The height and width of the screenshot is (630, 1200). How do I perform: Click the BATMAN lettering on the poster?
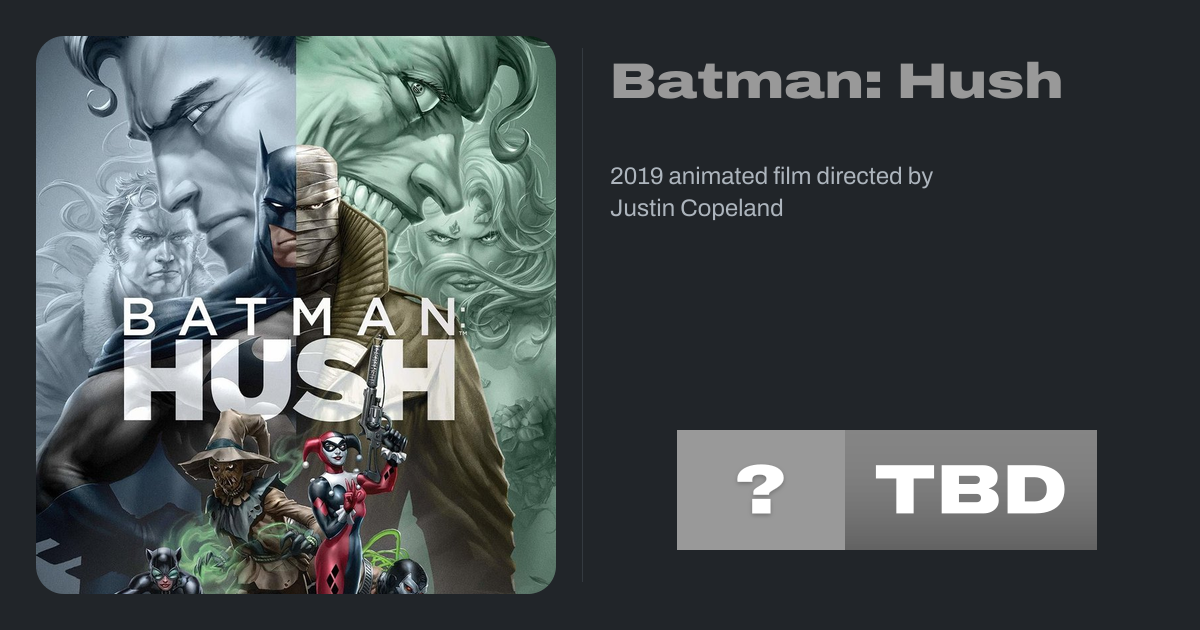[289, 317]
